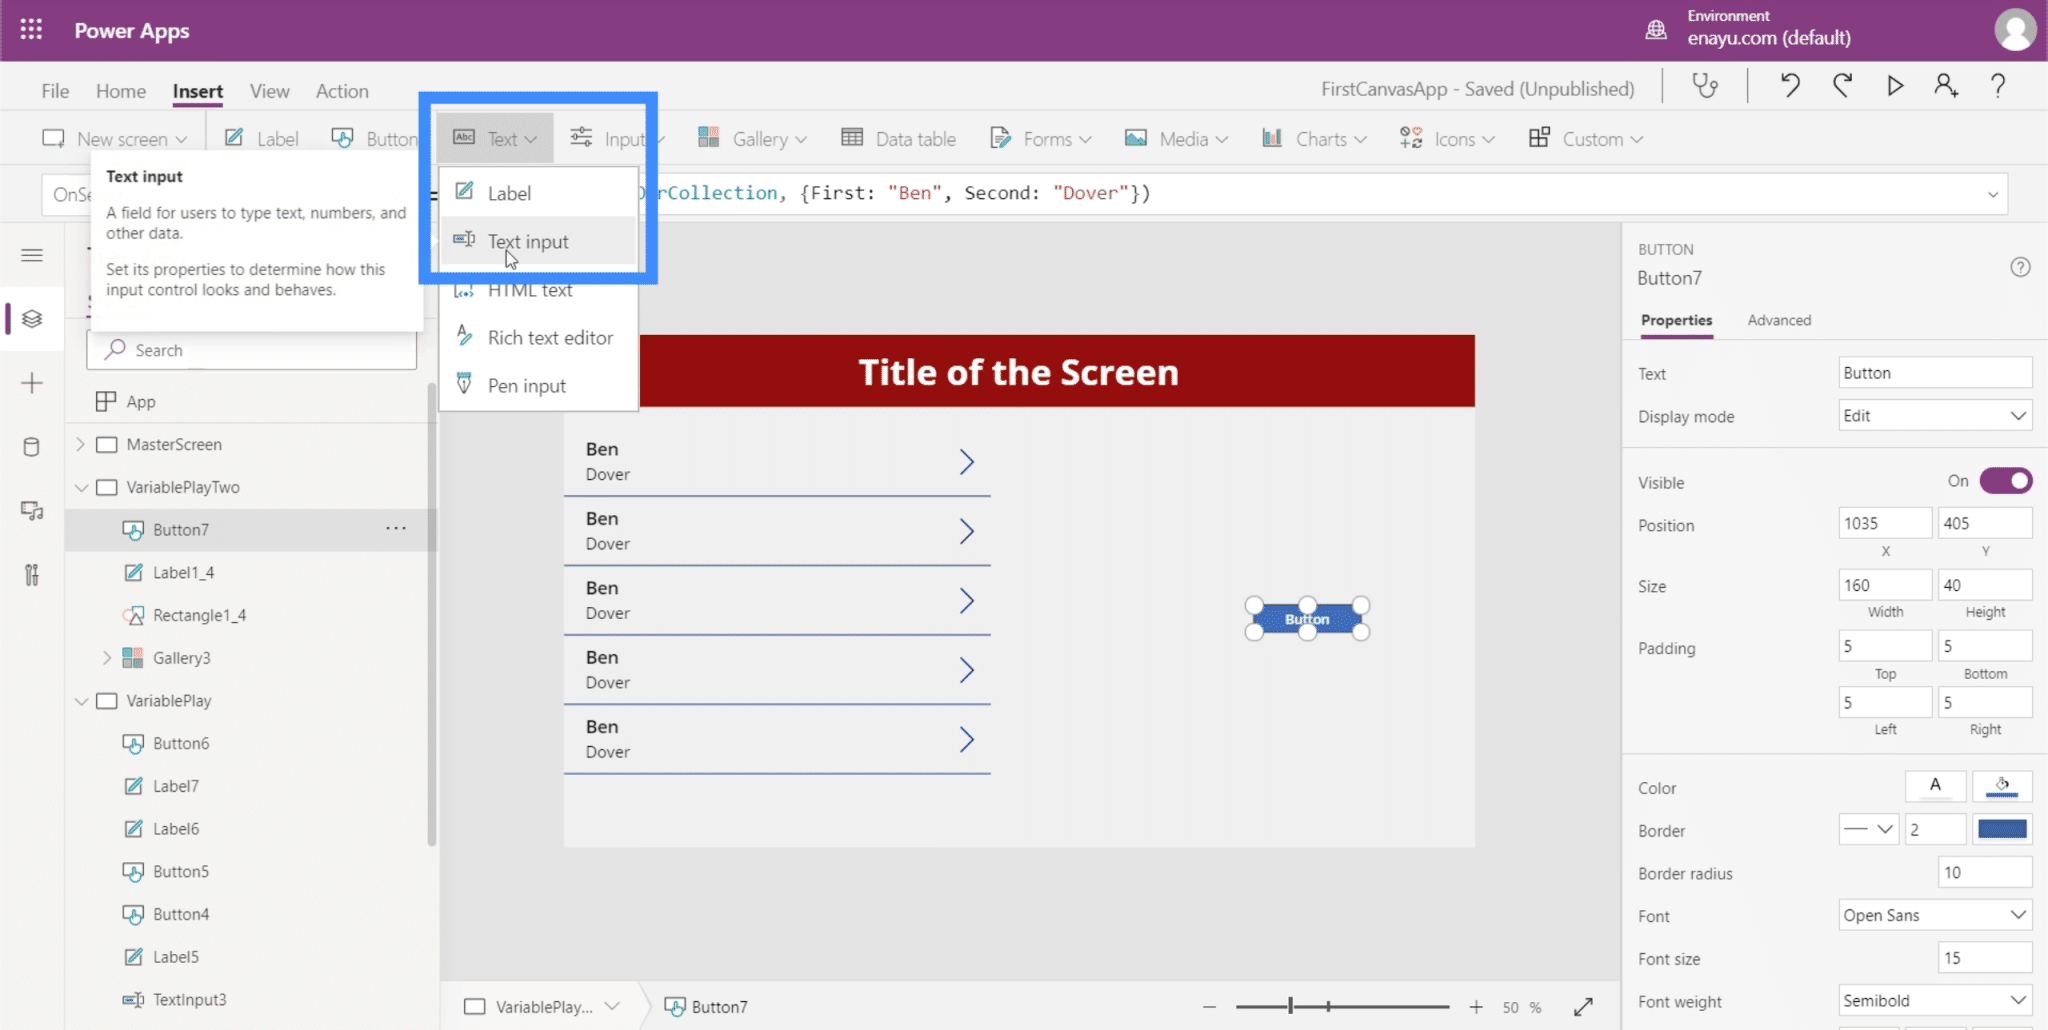2048x1030 pixels.
Task: Open the Media icon in left rail
Action: point(32,511)
